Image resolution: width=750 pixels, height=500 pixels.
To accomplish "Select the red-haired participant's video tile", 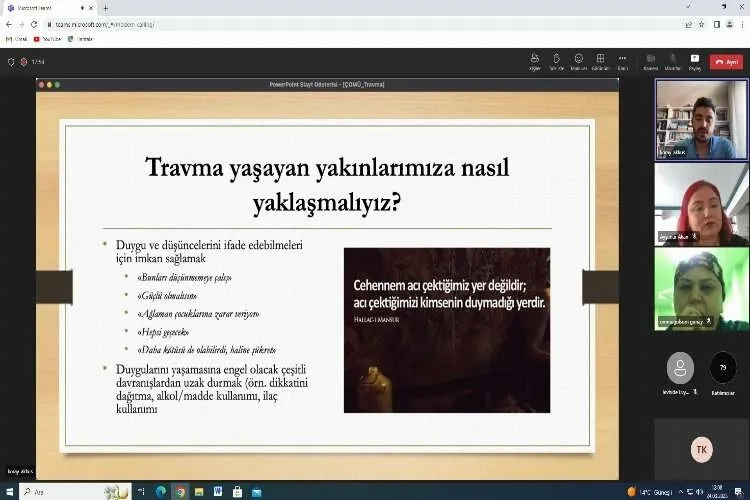I will (x=701, y=204).
